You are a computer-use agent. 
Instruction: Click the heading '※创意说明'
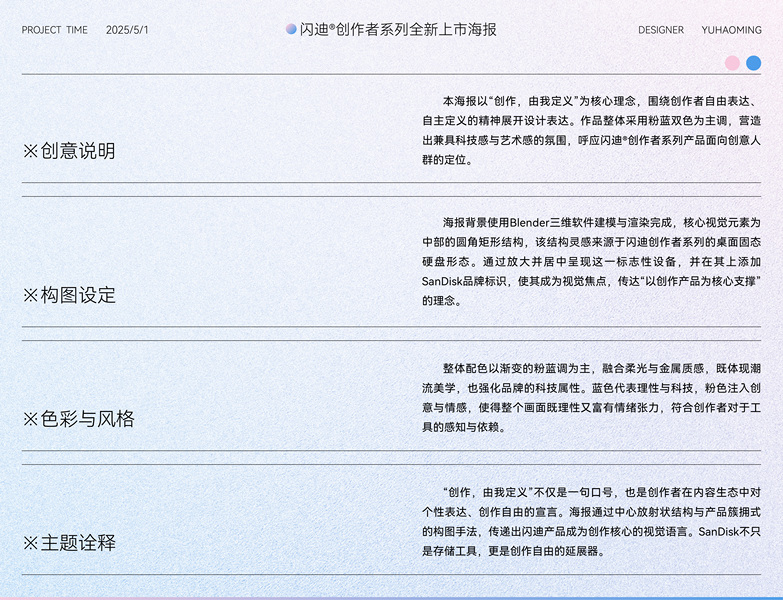click(69, 151)
